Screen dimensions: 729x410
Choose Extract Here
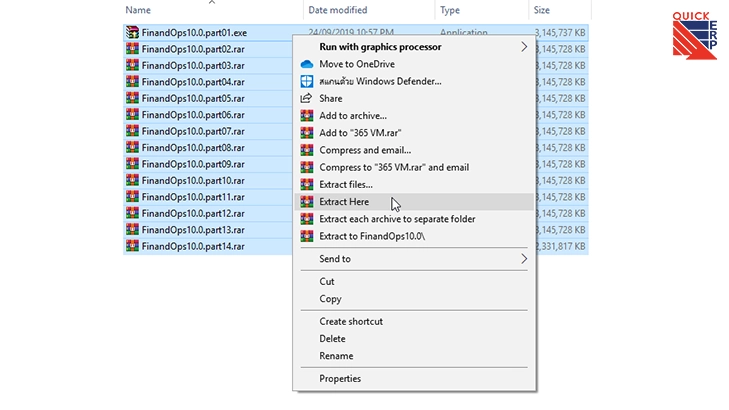coord(414,201)
